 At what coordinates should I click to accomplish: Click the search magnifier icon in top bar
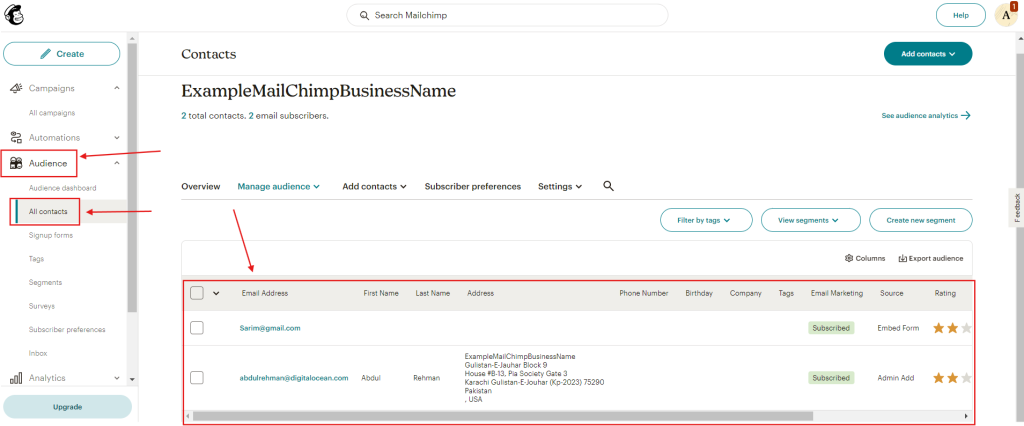click(364, 15)
